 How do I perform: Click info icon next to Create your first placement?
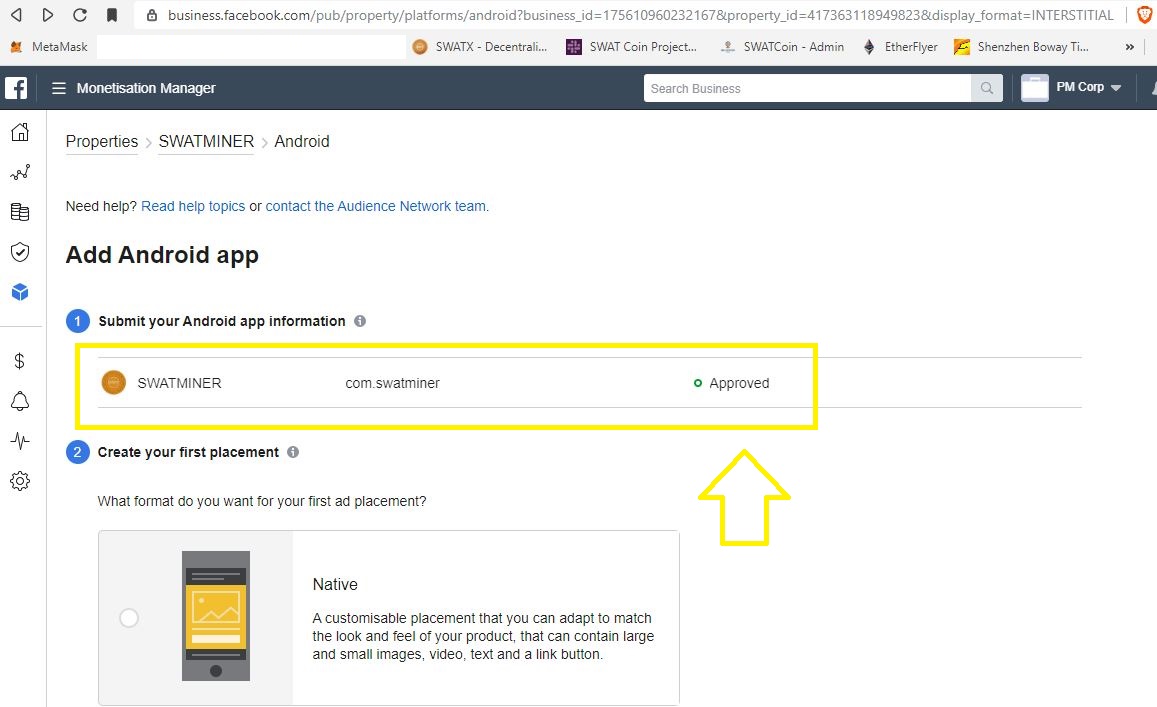tap(293, 452)
